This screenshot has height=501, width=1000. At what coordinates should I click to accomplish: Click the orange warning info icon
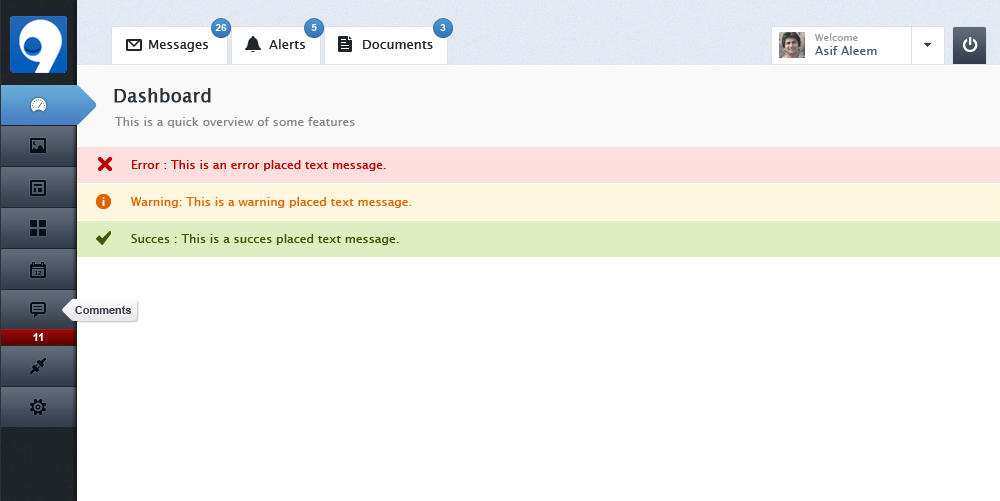click(x=103, y=202)
